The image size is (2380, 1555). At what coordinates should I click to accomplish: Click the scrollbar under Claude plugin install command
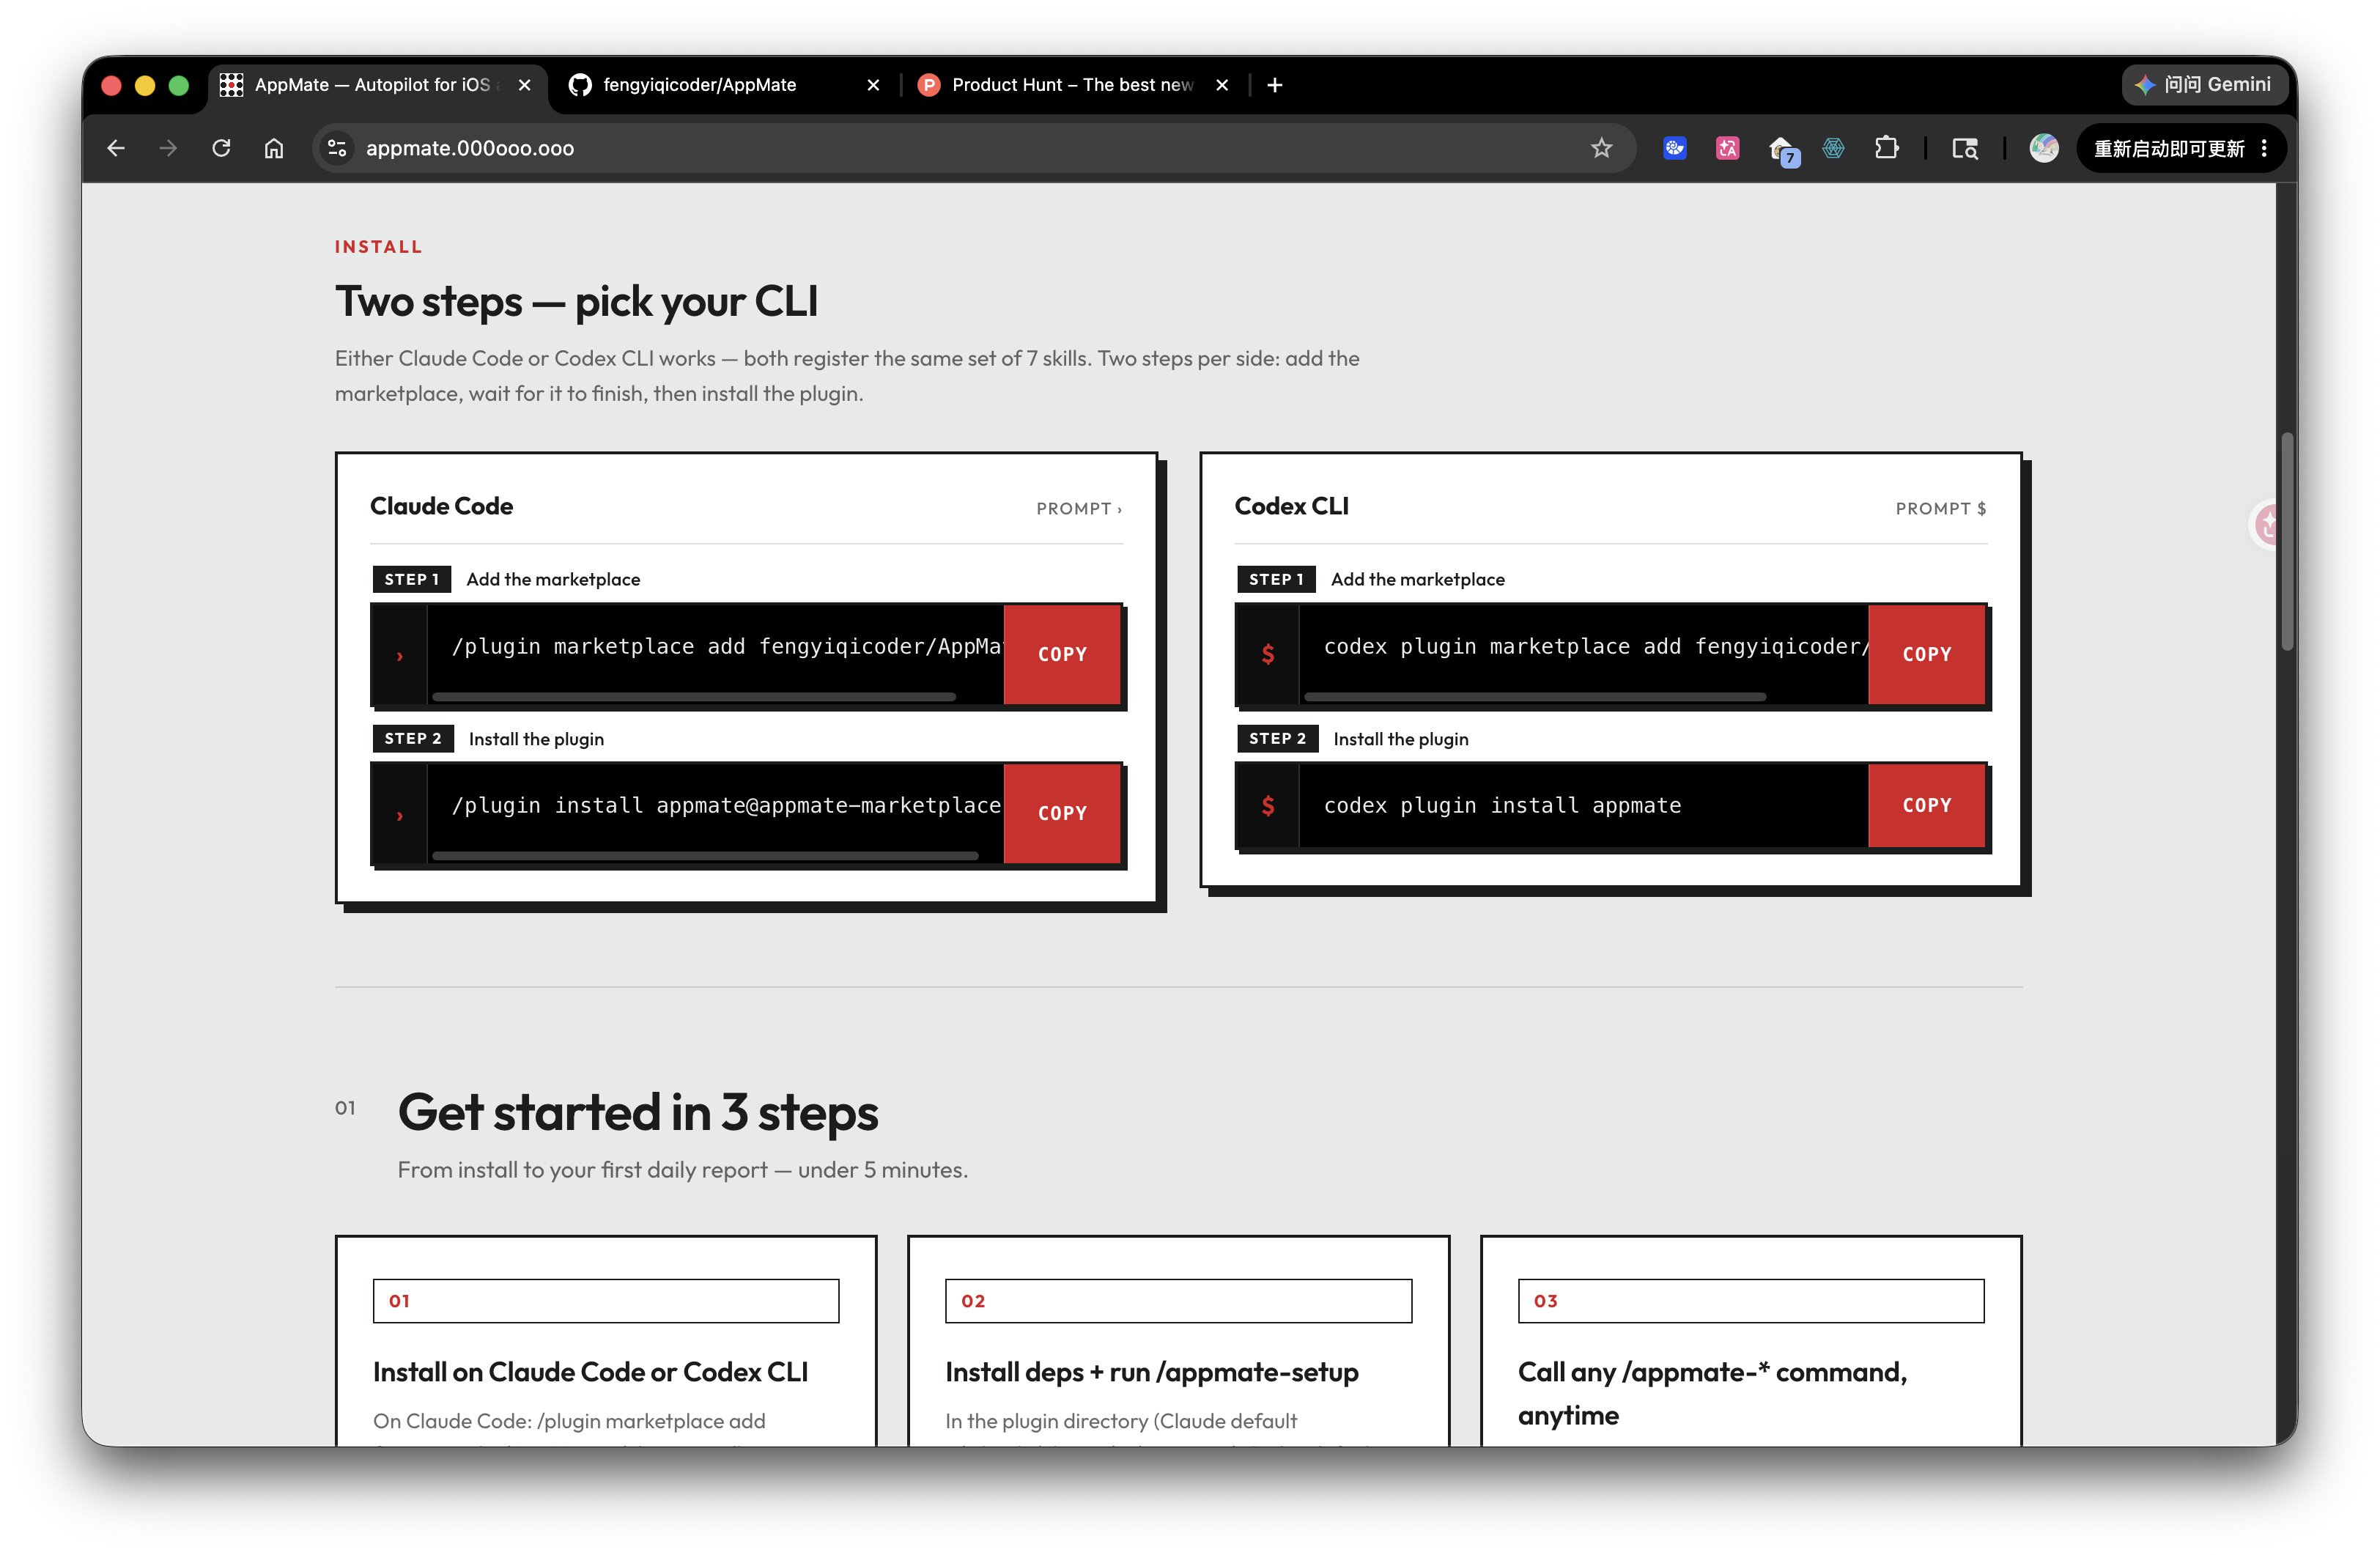705,855
